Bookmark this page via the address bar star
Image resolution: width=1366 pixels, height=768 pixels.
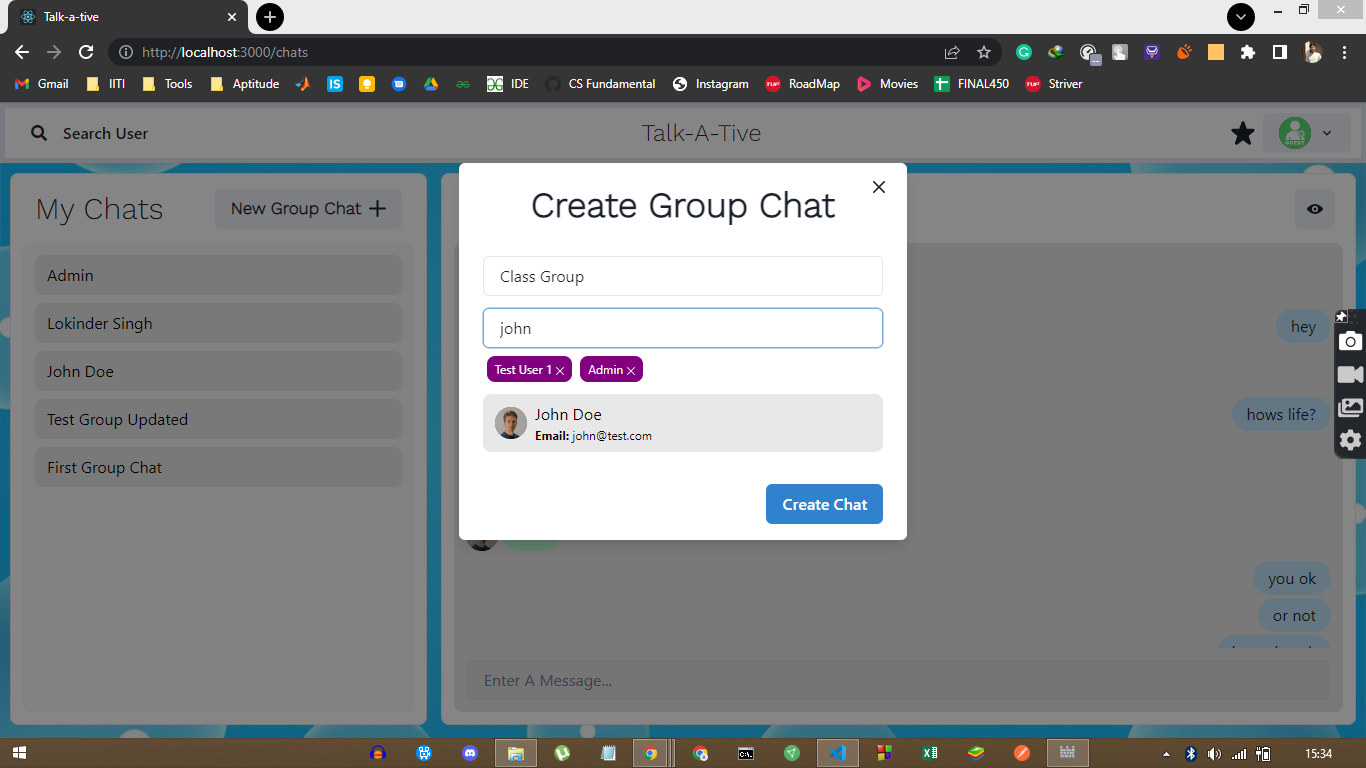coord(983,52)
